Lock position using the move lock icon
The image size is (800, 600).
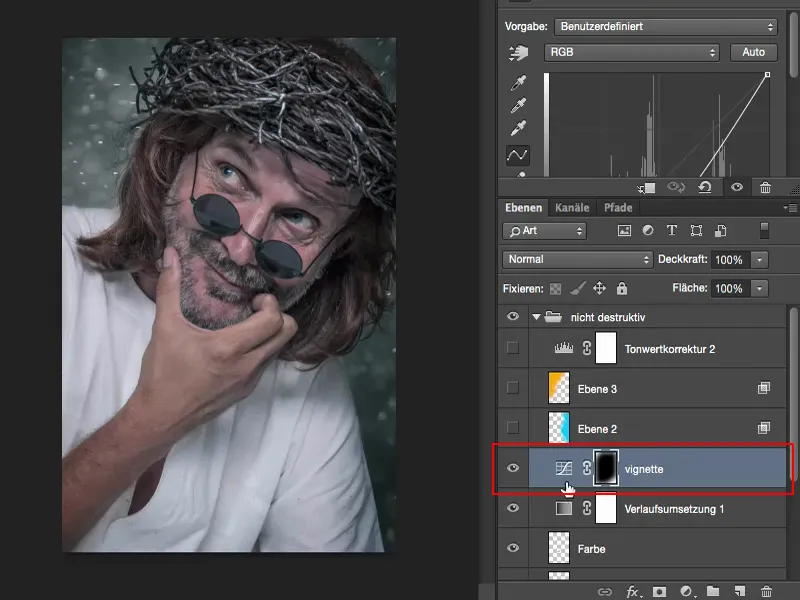599,288
